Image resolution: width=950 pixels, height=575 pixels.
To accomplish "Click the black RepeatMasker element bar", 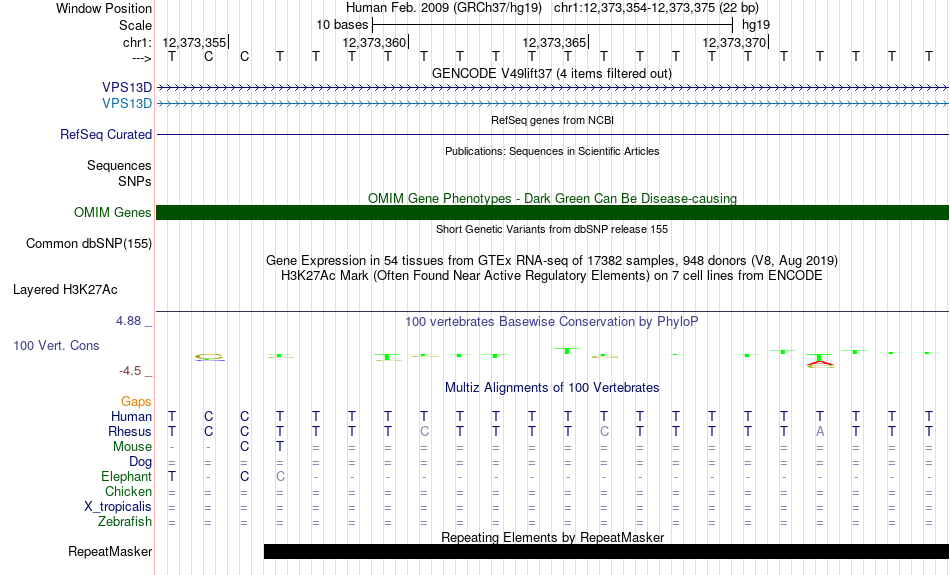I will [606, 551].
